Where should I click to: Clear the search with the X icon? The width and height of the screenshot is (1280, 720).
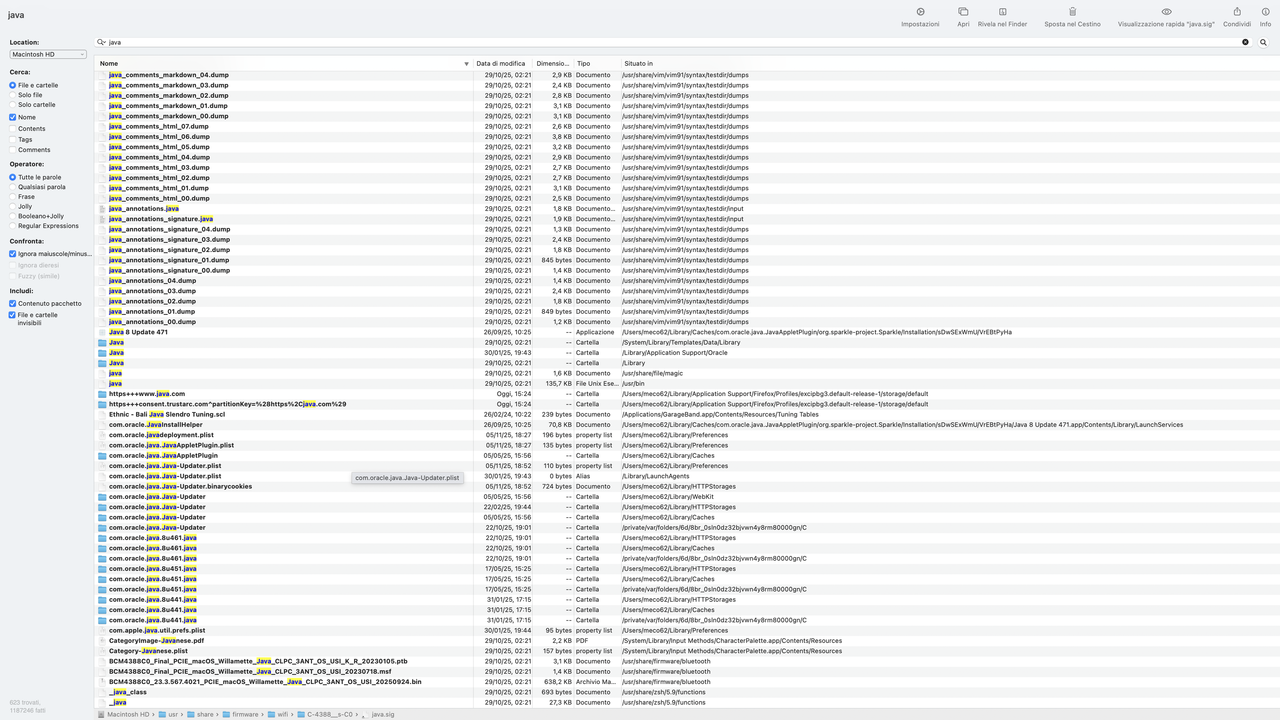click(1244, 43)
